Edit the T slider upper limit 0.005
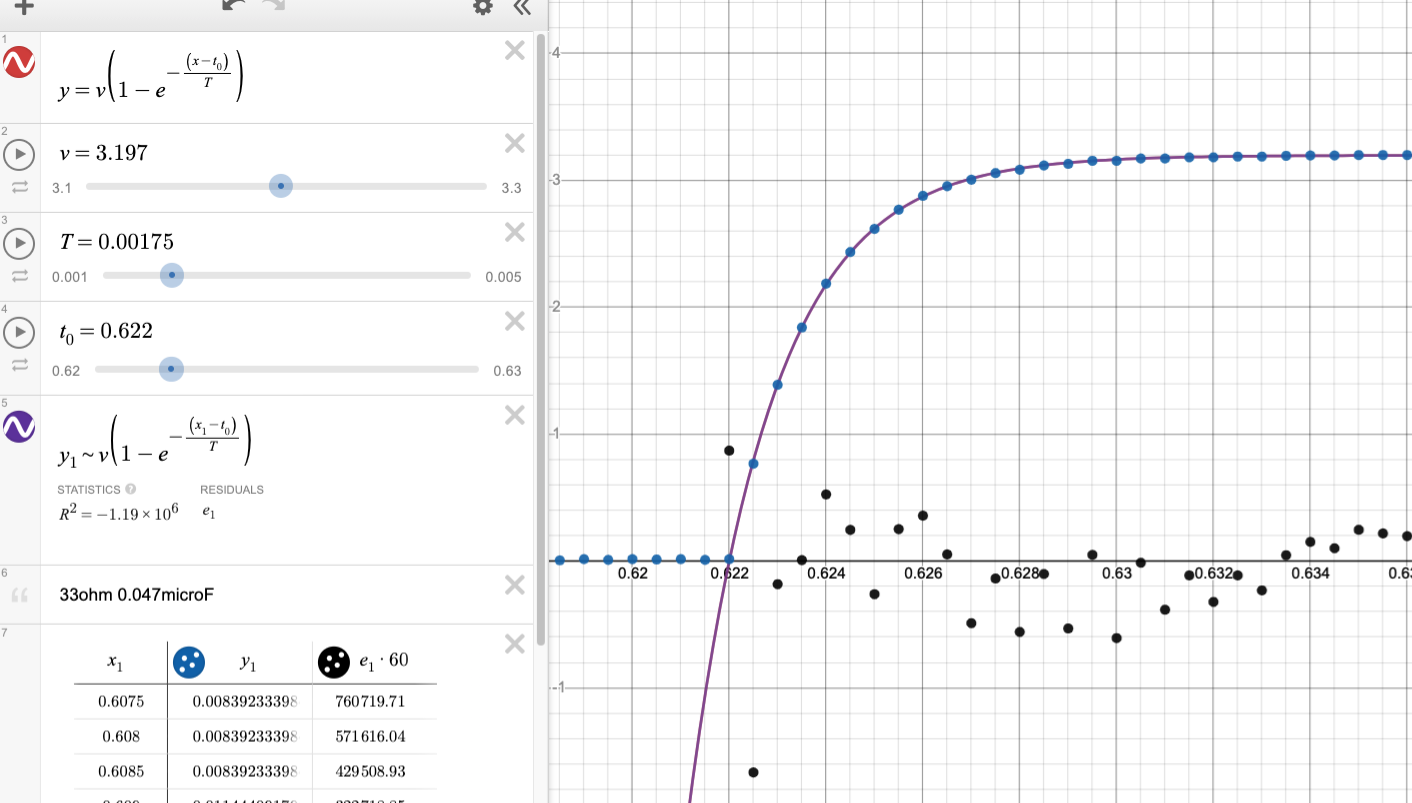 pos(503,277)
